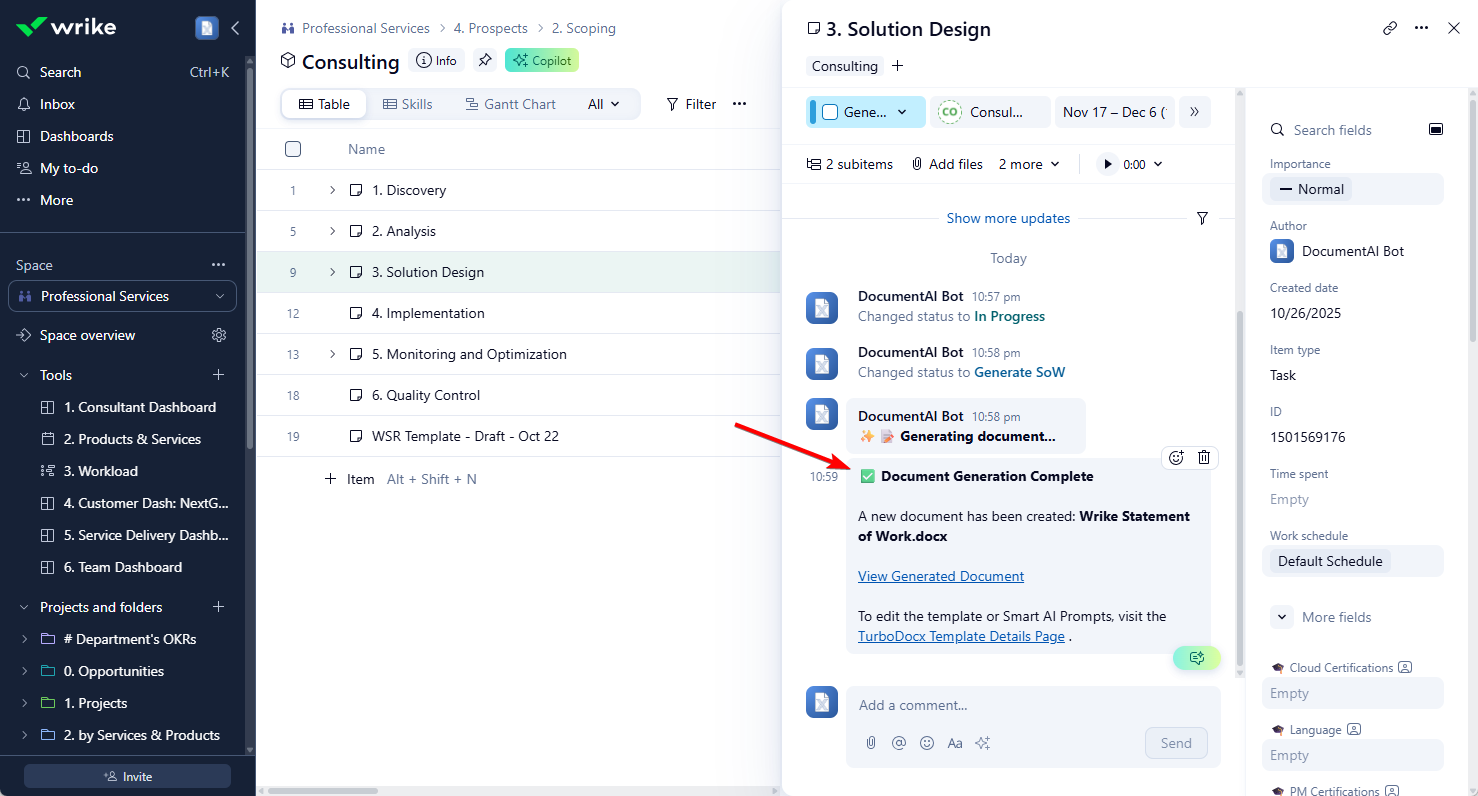Open the View Generated Document link
Image resolution: width=1478 pixels, height=796 pixels.
[941, 576]
